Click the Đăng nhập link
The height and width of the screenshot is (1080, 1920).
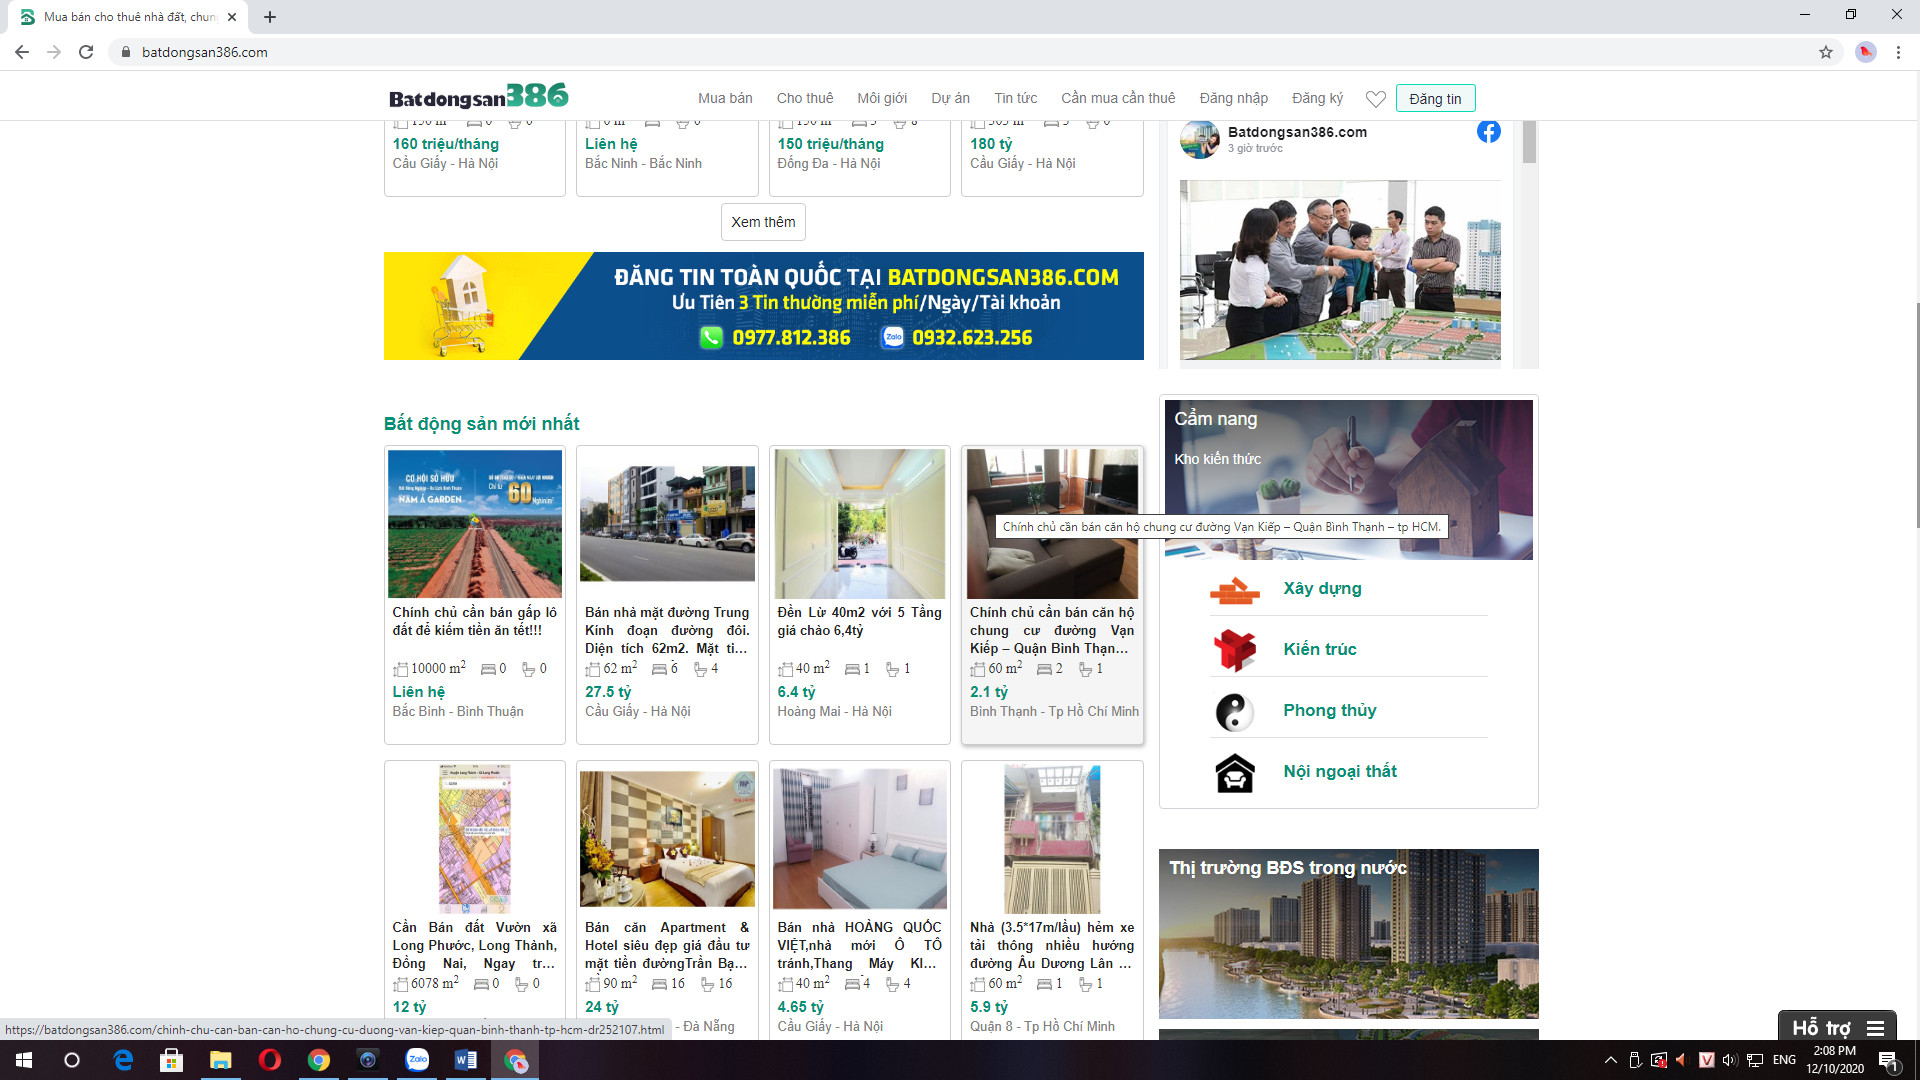(1233, 98)
